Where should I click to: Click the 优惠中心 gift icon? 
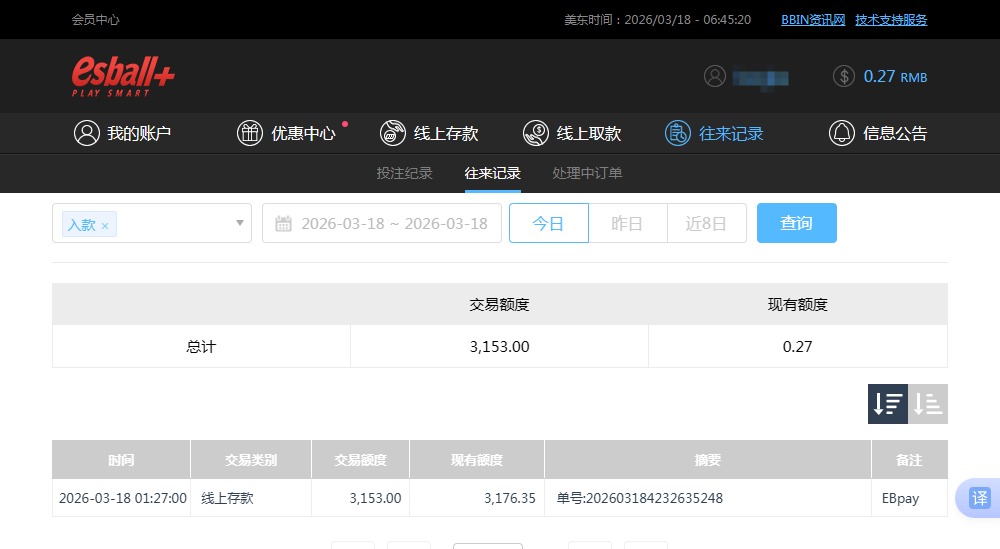pos(250,133)
